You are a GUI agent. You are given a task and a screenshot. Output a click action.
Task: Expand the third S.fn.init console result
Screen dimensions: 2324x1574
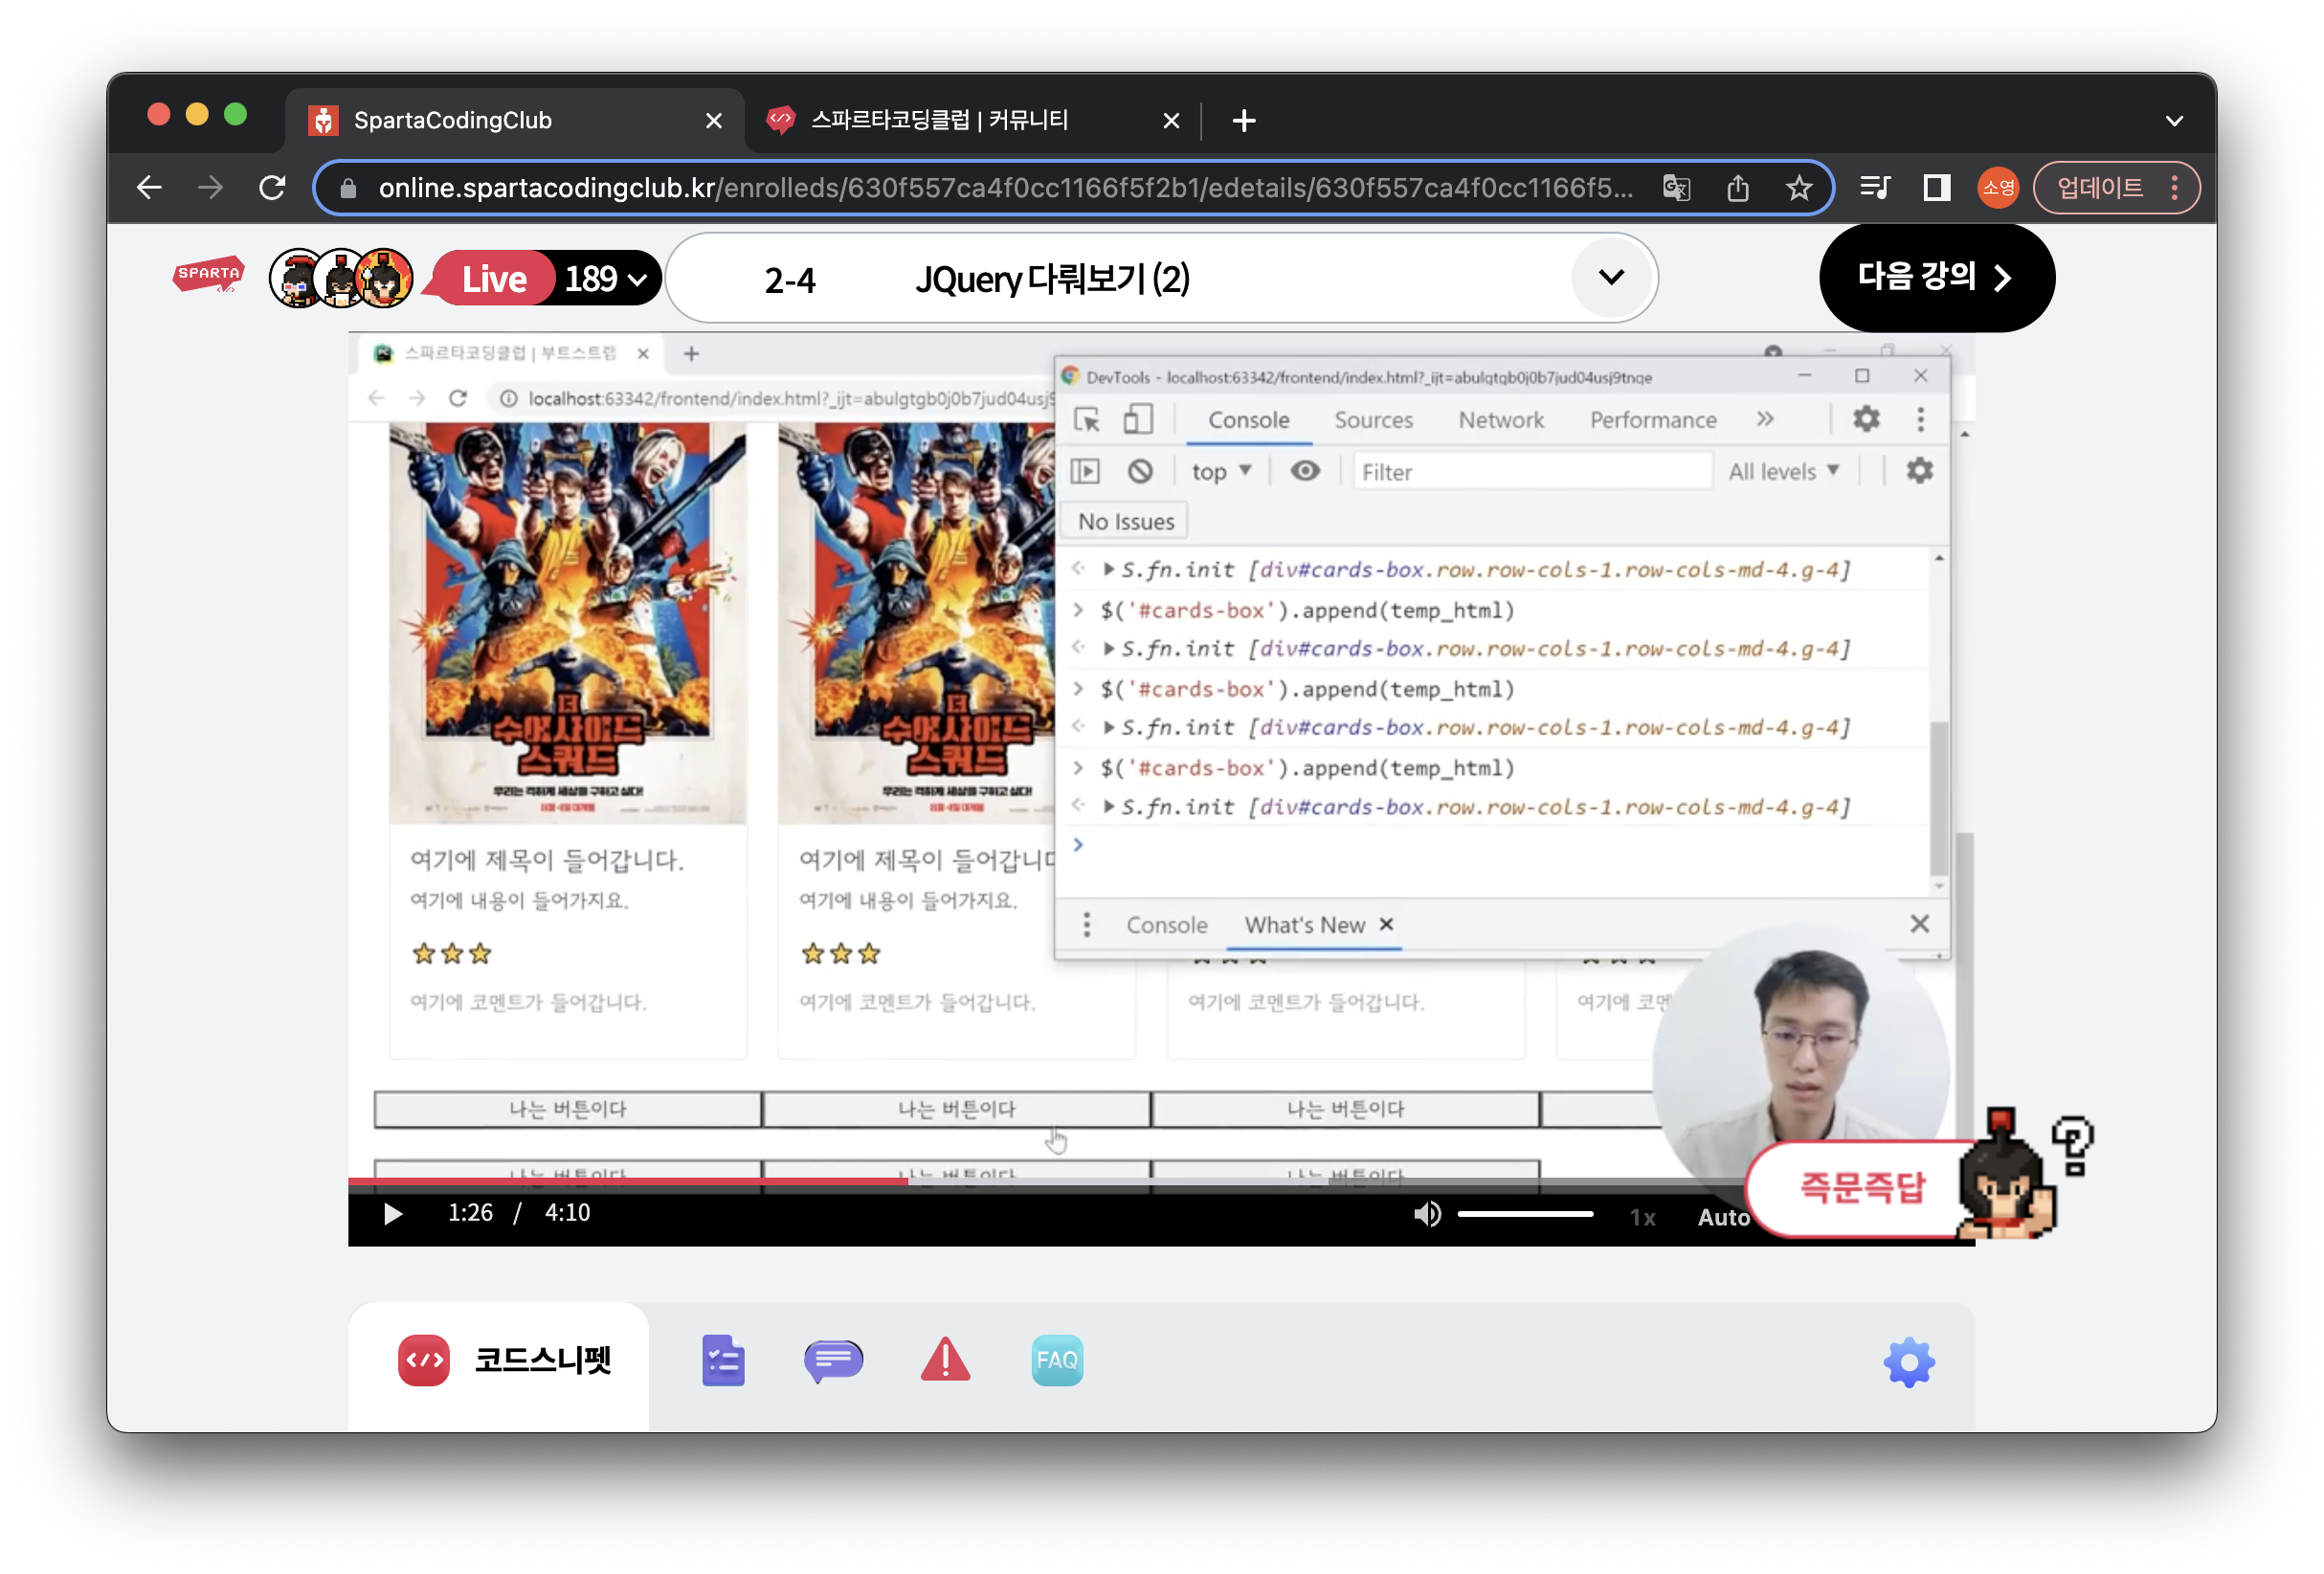[1109, 727]
